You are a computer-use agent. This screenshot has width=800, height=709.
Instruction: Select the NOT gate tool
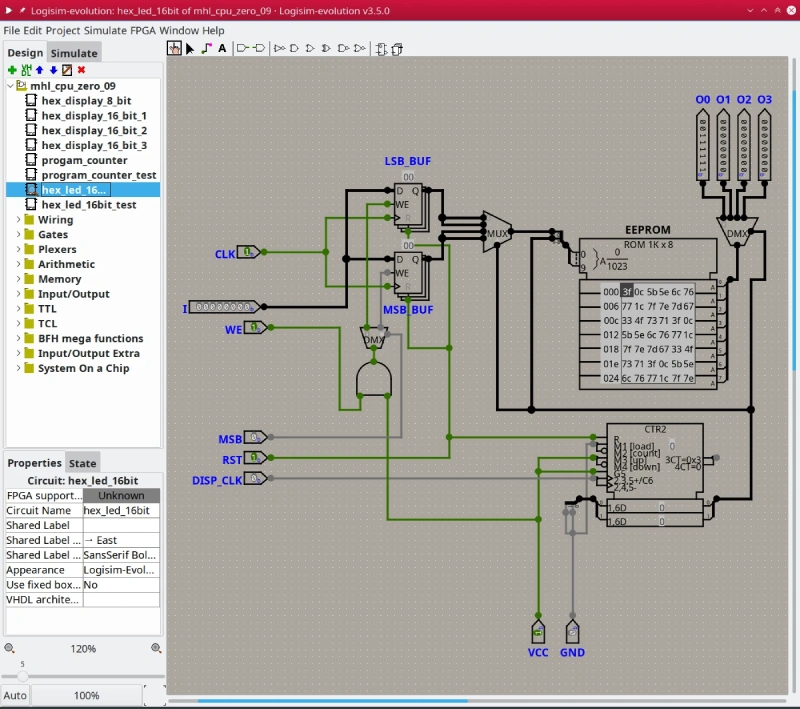(x=279, y=48)
